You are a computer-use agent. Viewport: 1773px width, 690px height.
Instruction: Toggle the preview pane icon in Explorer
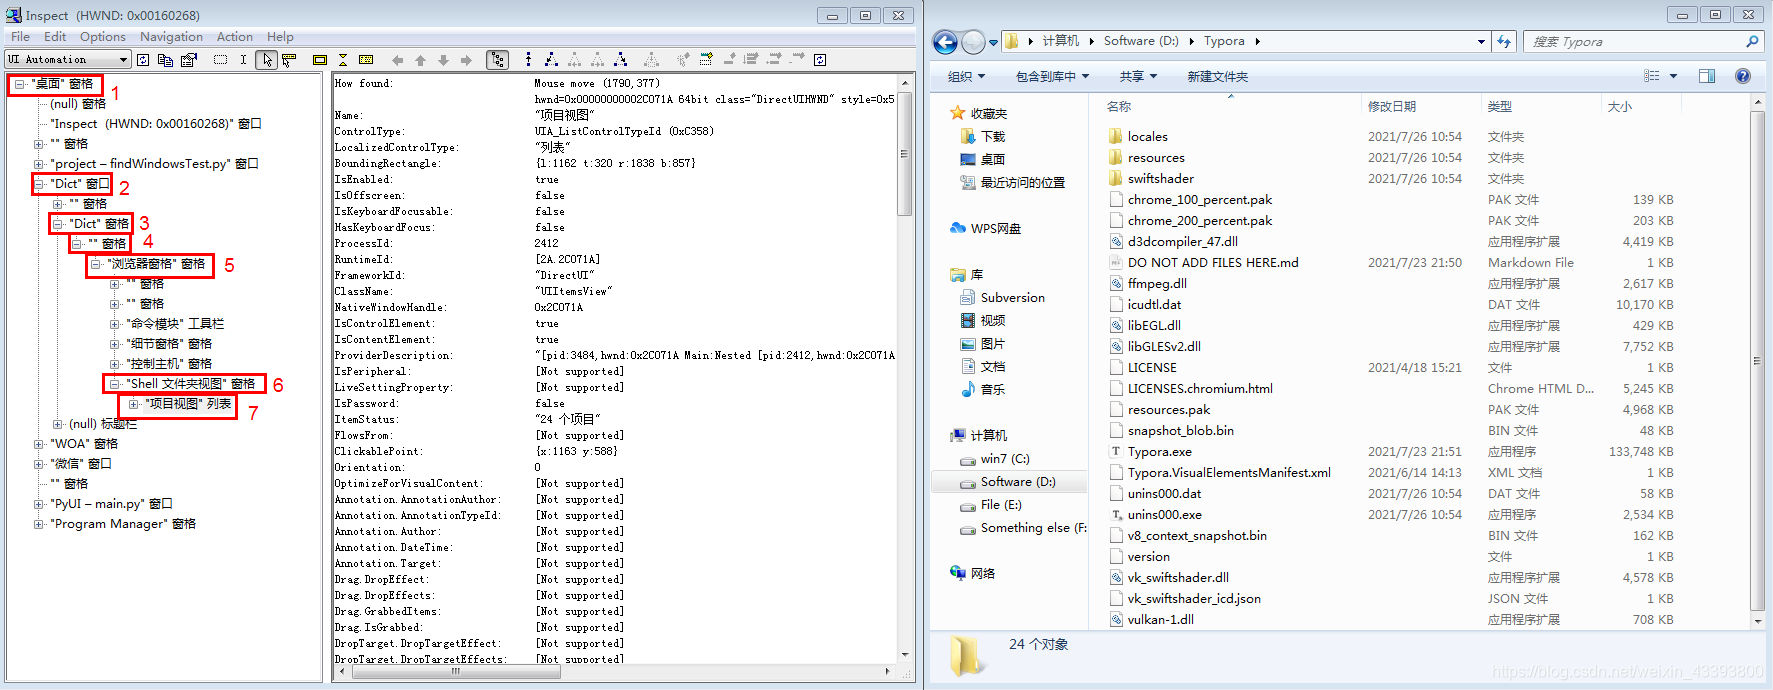click(x=1707, y=76)
